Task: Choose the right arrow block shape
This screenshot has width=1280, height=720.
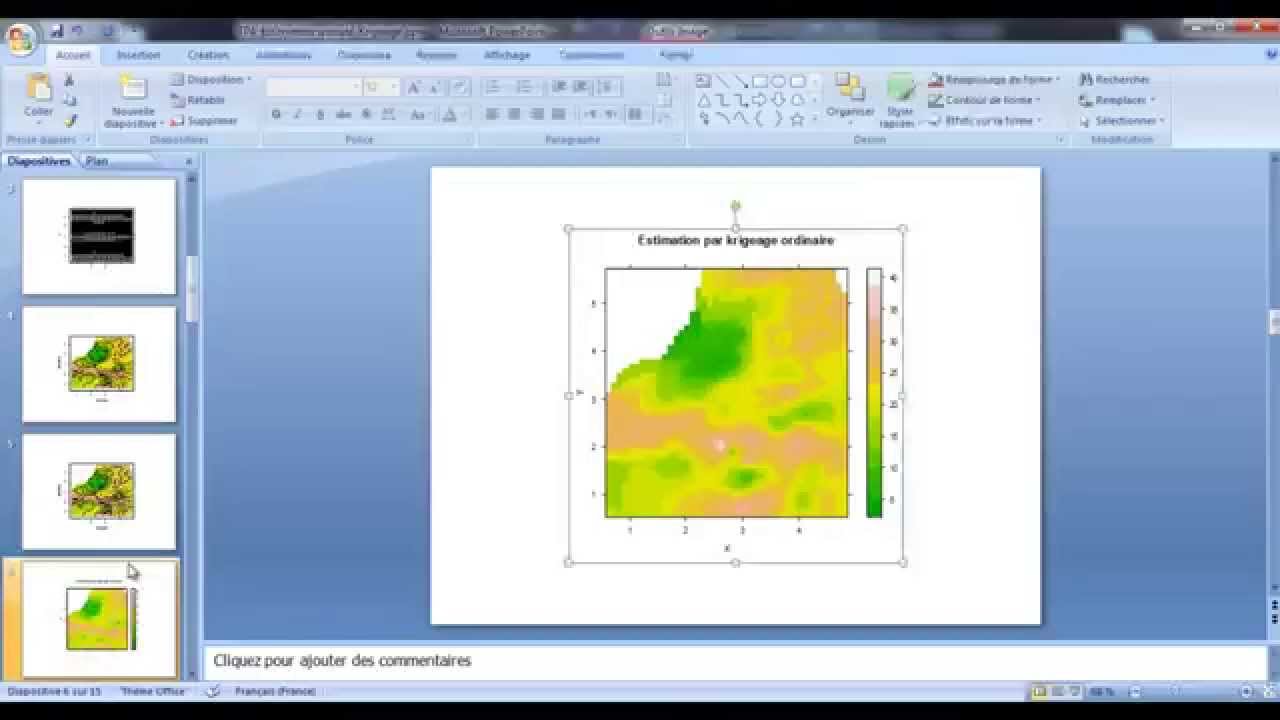Action: [760, 100]
